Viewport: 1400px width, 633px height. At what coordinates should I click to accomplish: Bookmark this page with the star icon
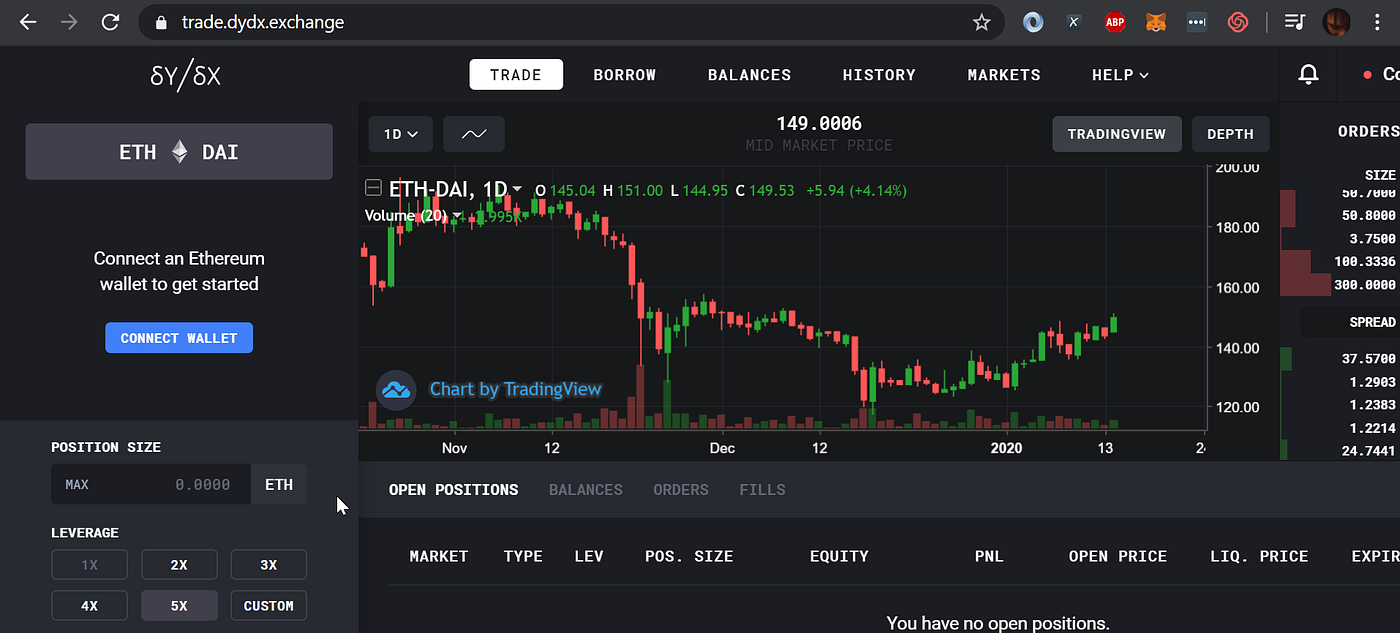pyautogui.click(x=981, y=22)
